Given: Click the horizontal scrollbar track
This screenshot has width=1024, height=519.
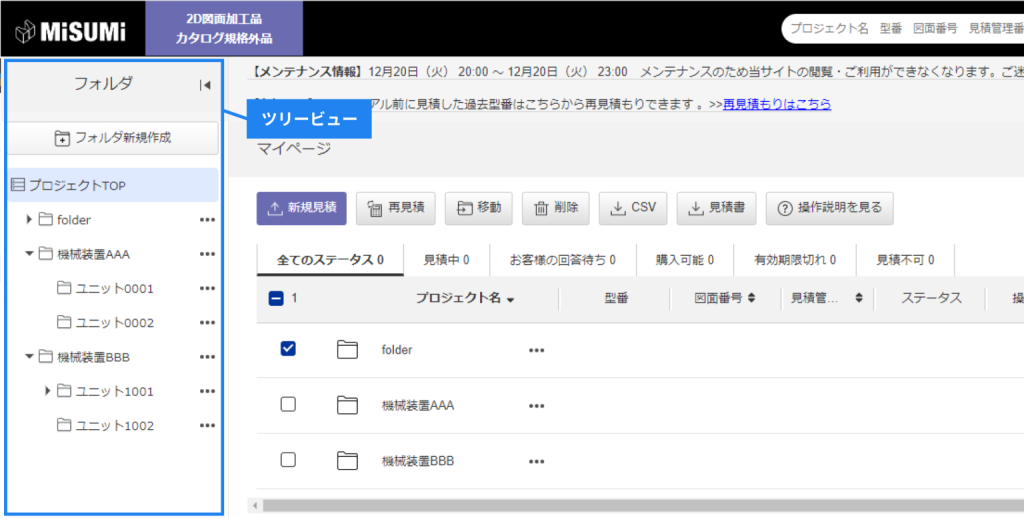Looking at the screenshot, I should point(643,506).
